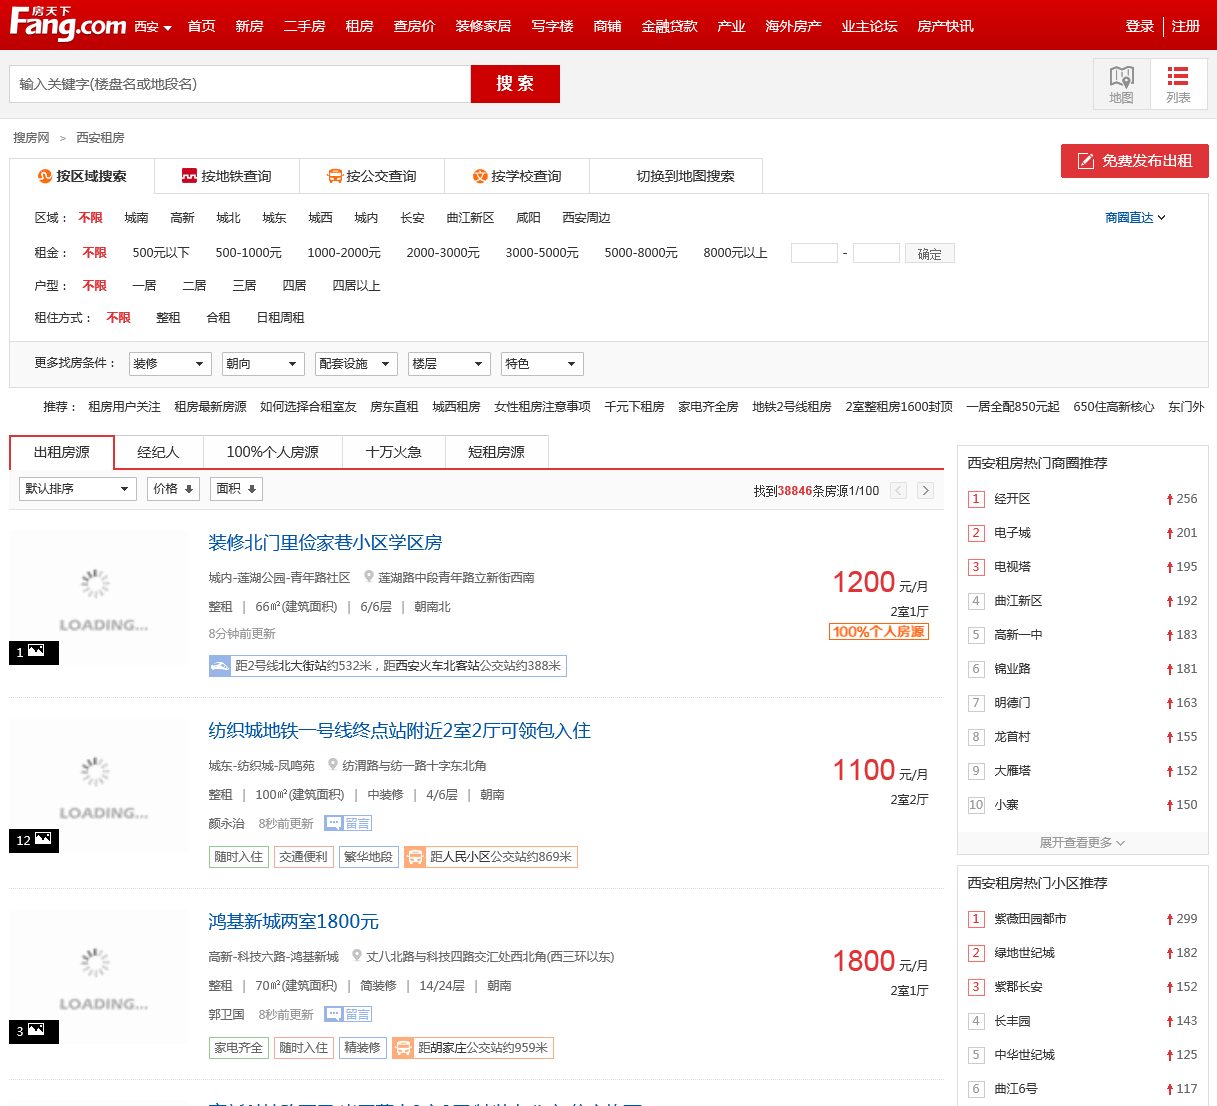Go to previous results page arrow
Image resolution: width=1217 pixels, height=1106 pixels.
click(x=898, y=490)
